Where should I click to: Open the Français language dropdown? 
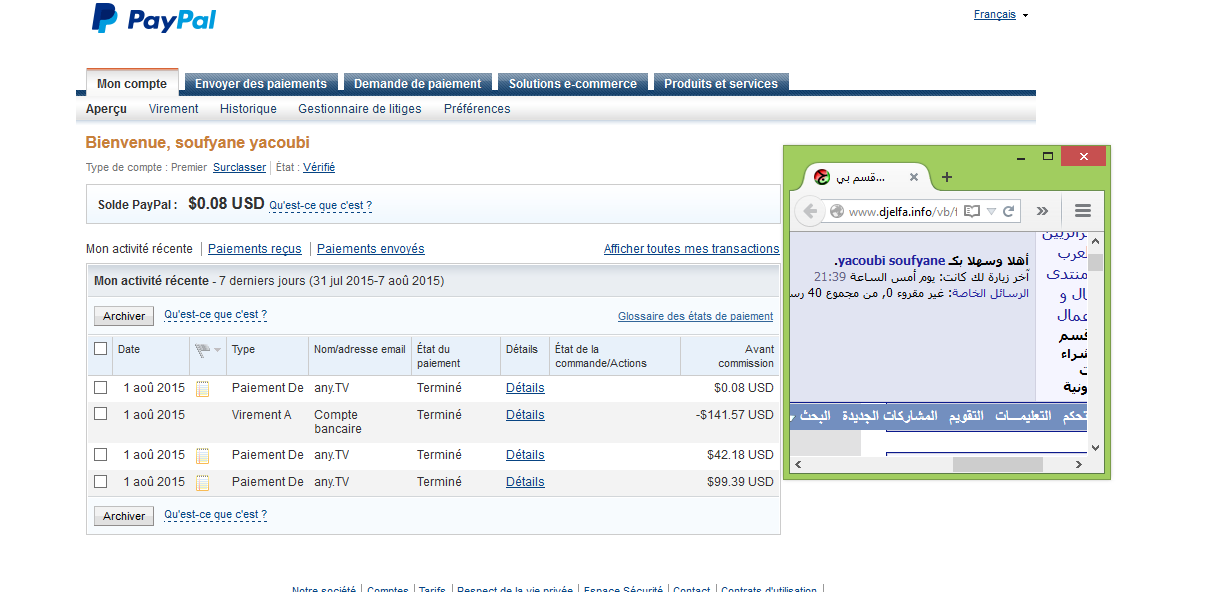click(x=1001, y=15)
